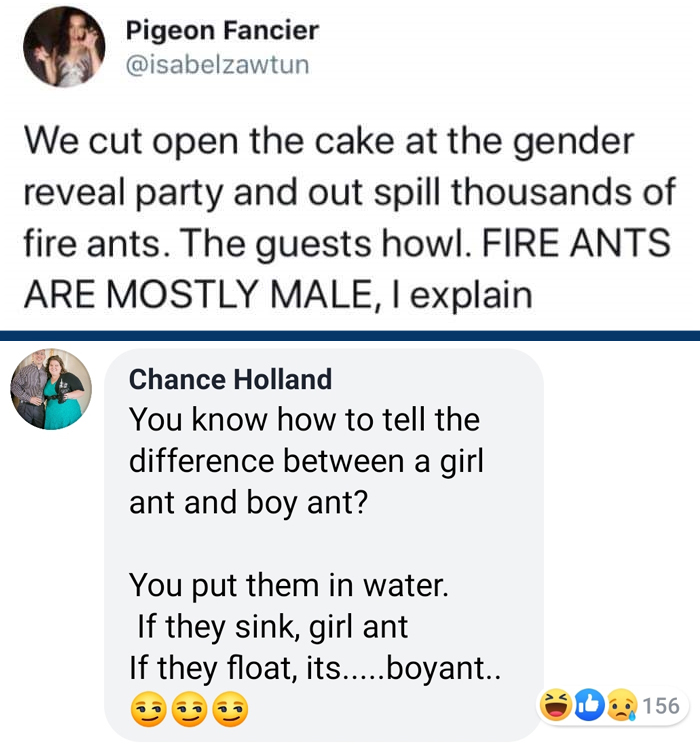Viewport: 700px width, 753px height.
Task: Click the first smirking emoji in the comment
Action: pyautogui.click(x=147, y=711)
